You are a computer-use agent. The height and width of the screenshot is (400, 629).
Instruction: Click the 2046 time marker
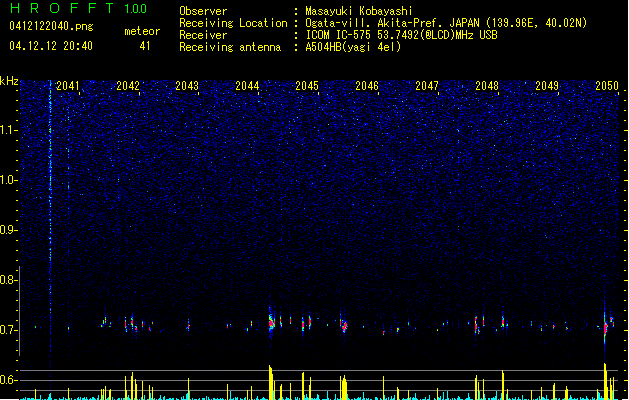(367, 86)
